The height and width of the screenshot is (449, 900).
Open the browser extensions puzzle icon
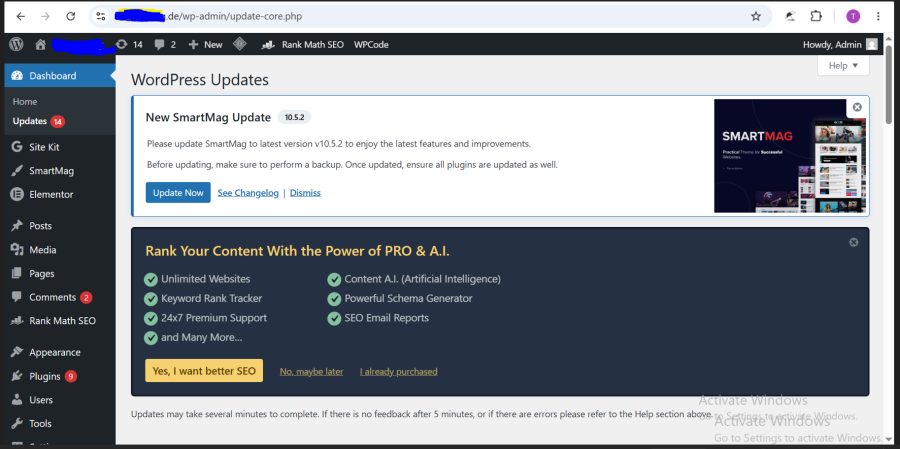coord(816,16)
